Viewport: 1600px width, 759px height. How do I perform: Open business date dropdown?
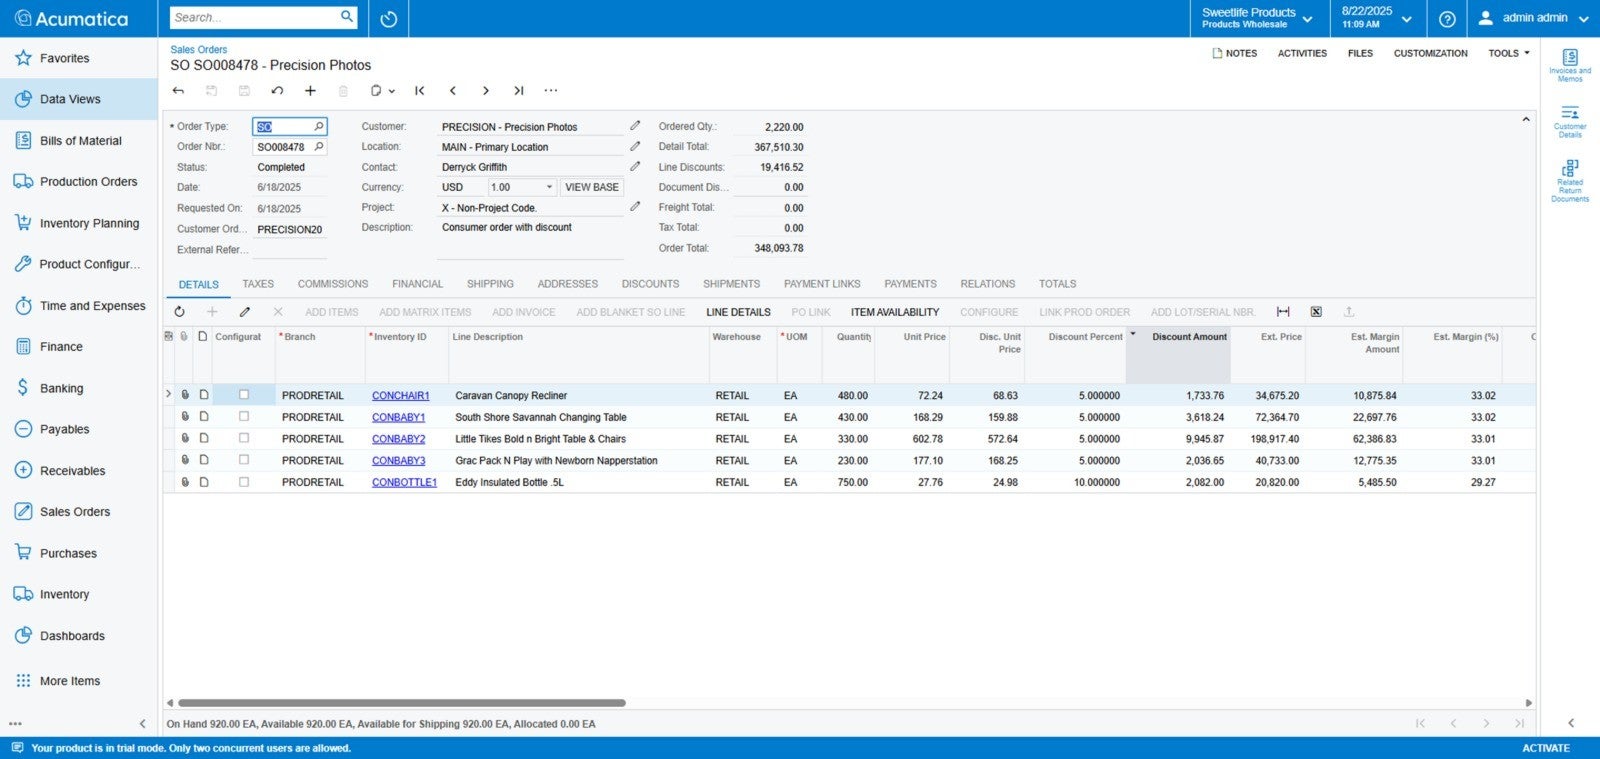1377,18
